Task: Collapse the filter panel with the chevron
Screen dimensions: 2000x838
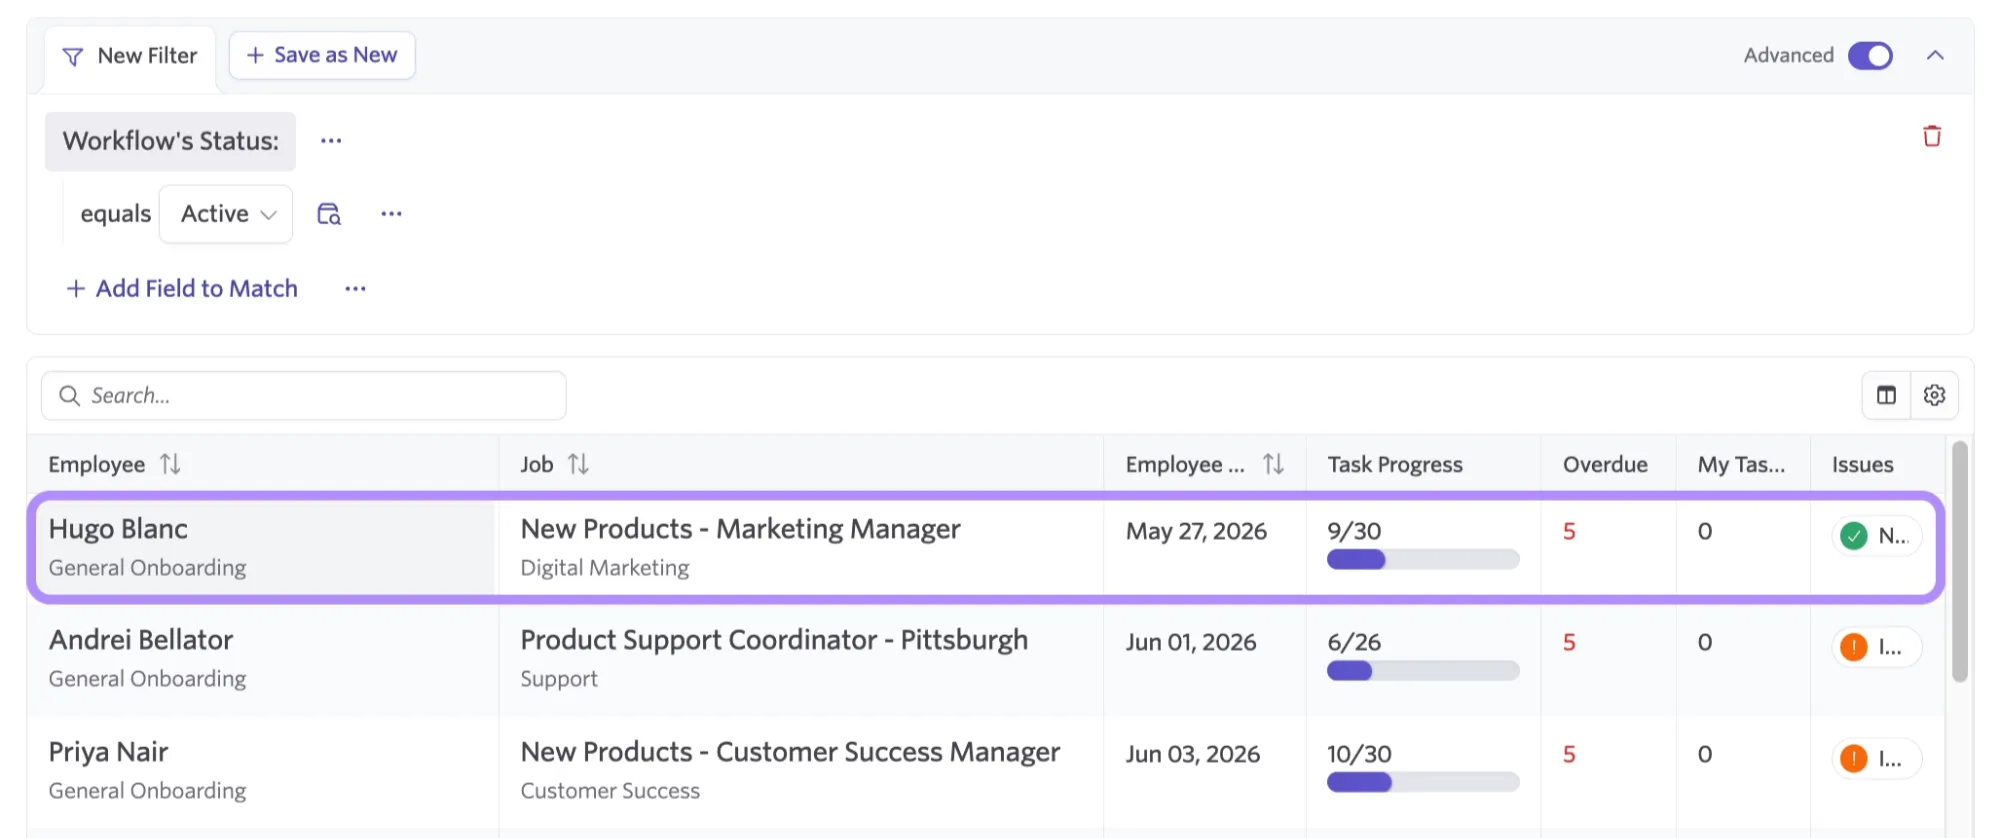Action: [x=1935, y=55]
